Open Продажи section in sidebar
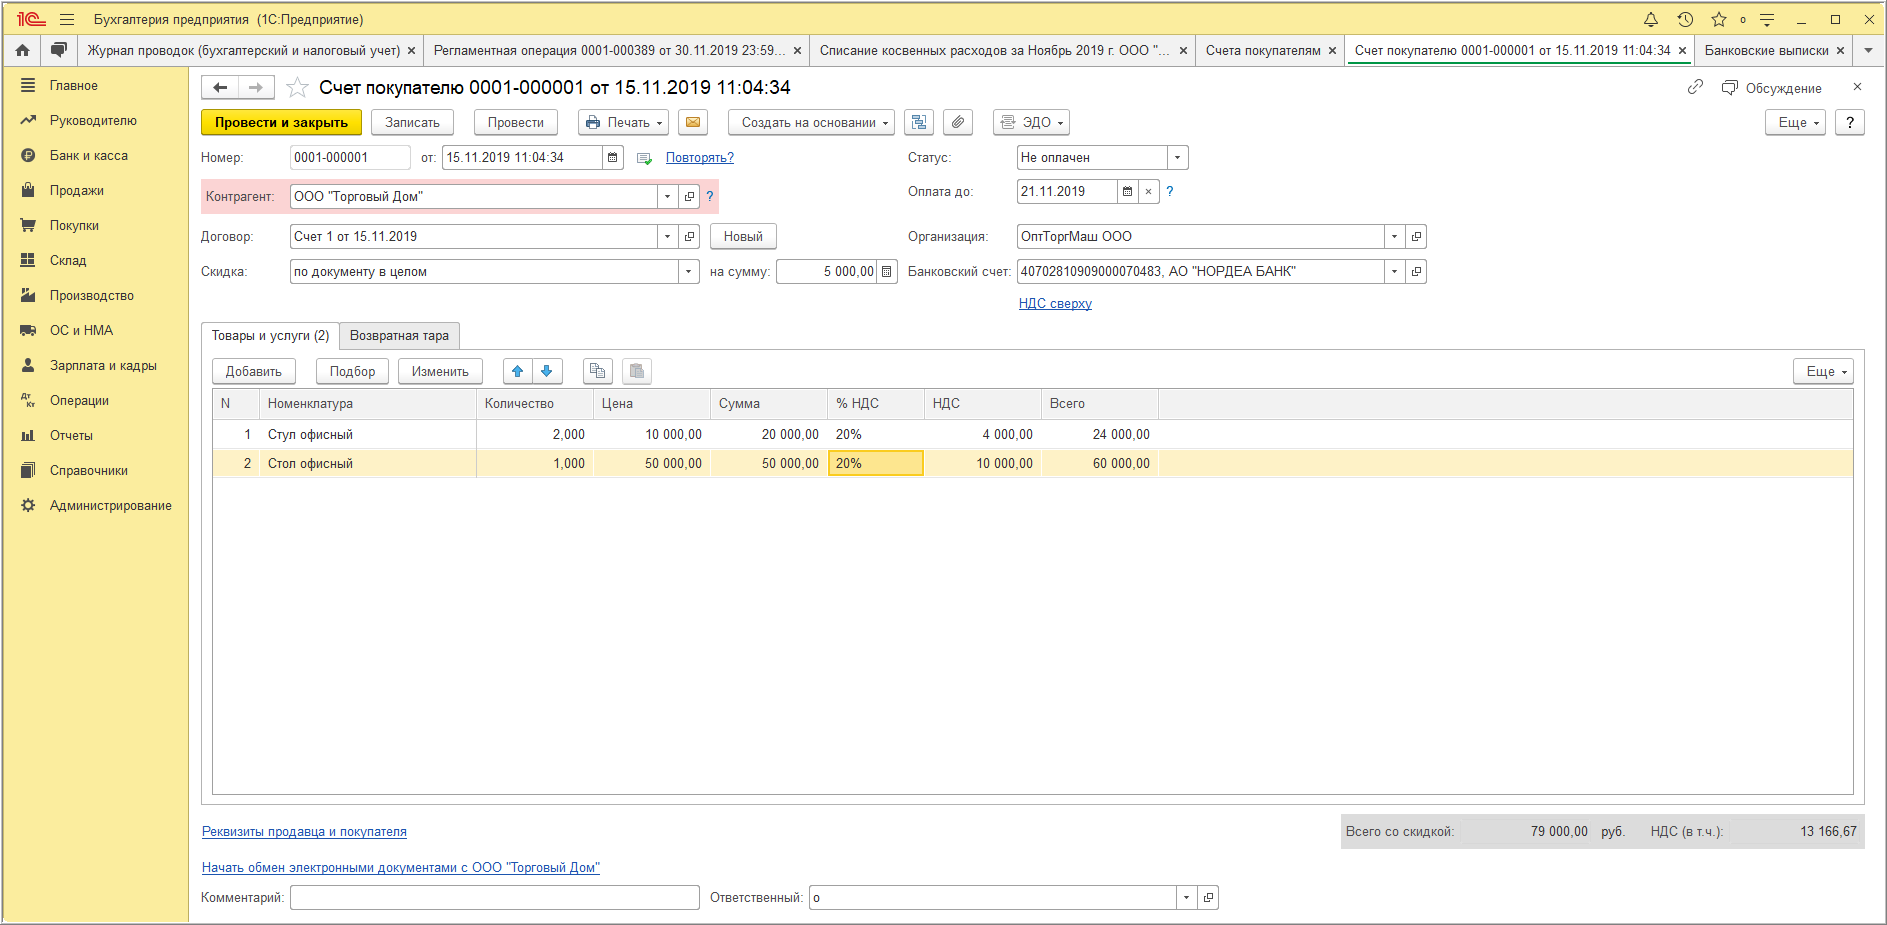Image resolution: width=1887 pixels, height=925 pixels. [x=77, y=190]
